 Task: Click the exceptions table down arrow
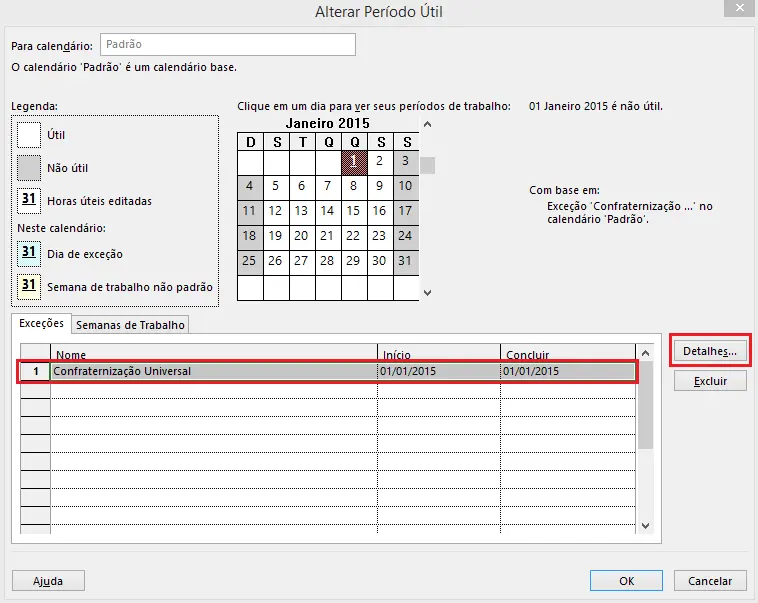(645, 525)
